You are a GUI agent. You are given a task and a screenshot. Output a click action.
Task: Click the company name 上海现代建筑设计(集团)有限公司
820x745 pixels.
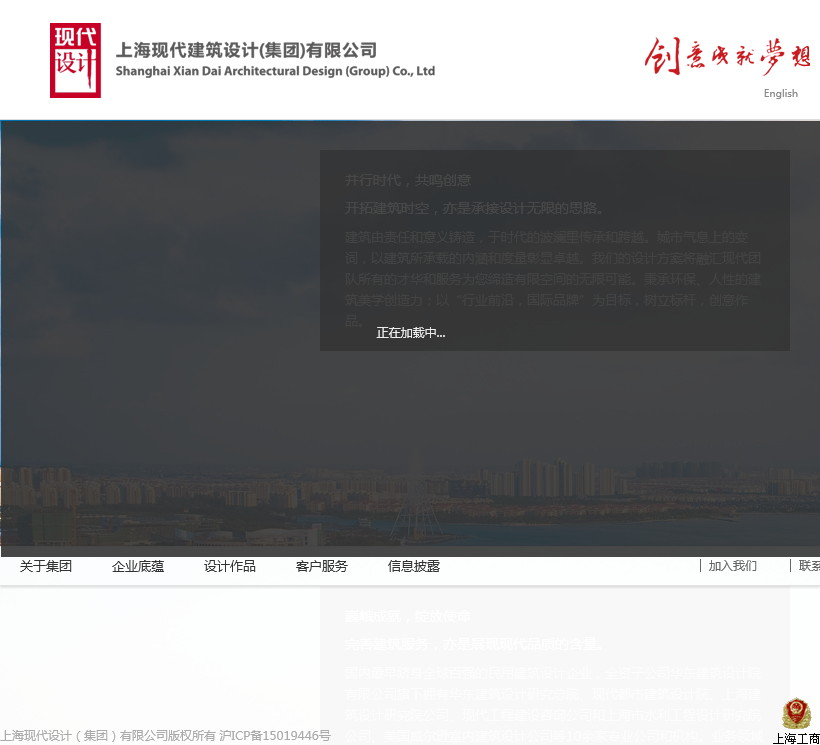(246, 50)
